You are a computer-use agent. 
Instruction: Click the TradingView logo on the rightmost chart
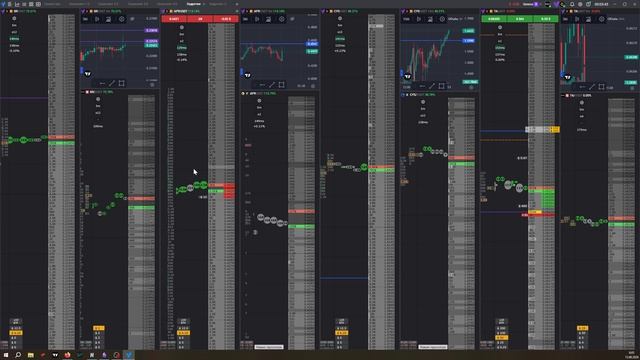[567, 77]
